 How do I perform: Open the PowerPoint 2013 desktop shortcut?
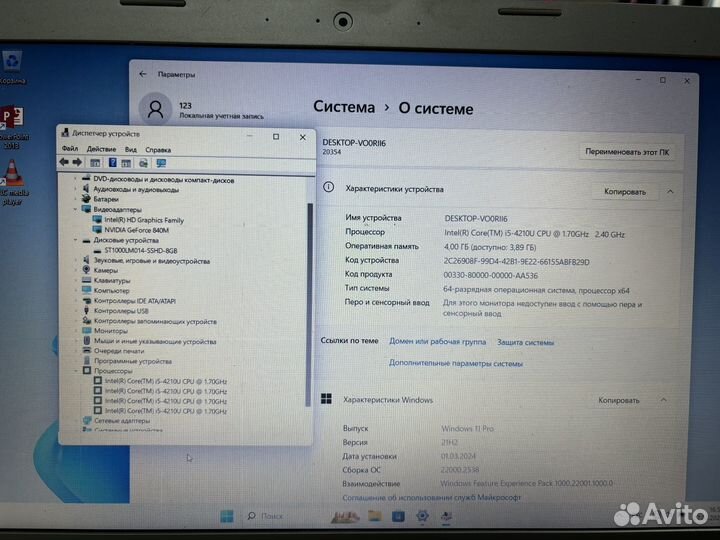tap(12, 127)
